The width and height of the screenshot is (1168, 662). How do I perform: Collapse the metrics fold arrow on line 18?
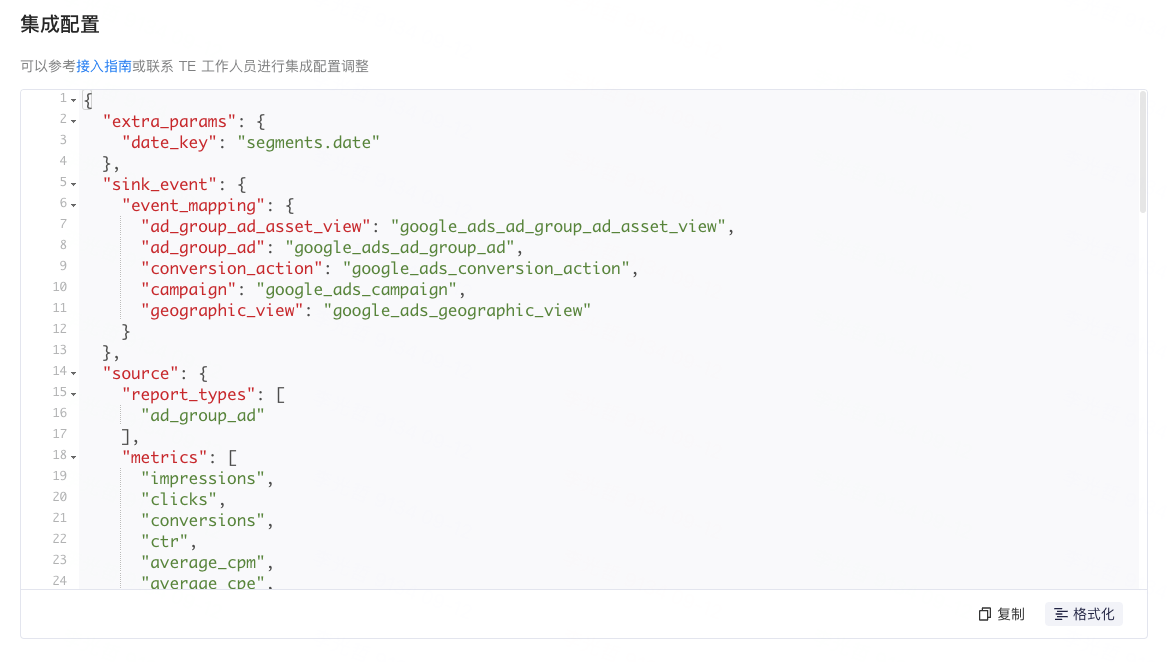(x=74, y=457)
